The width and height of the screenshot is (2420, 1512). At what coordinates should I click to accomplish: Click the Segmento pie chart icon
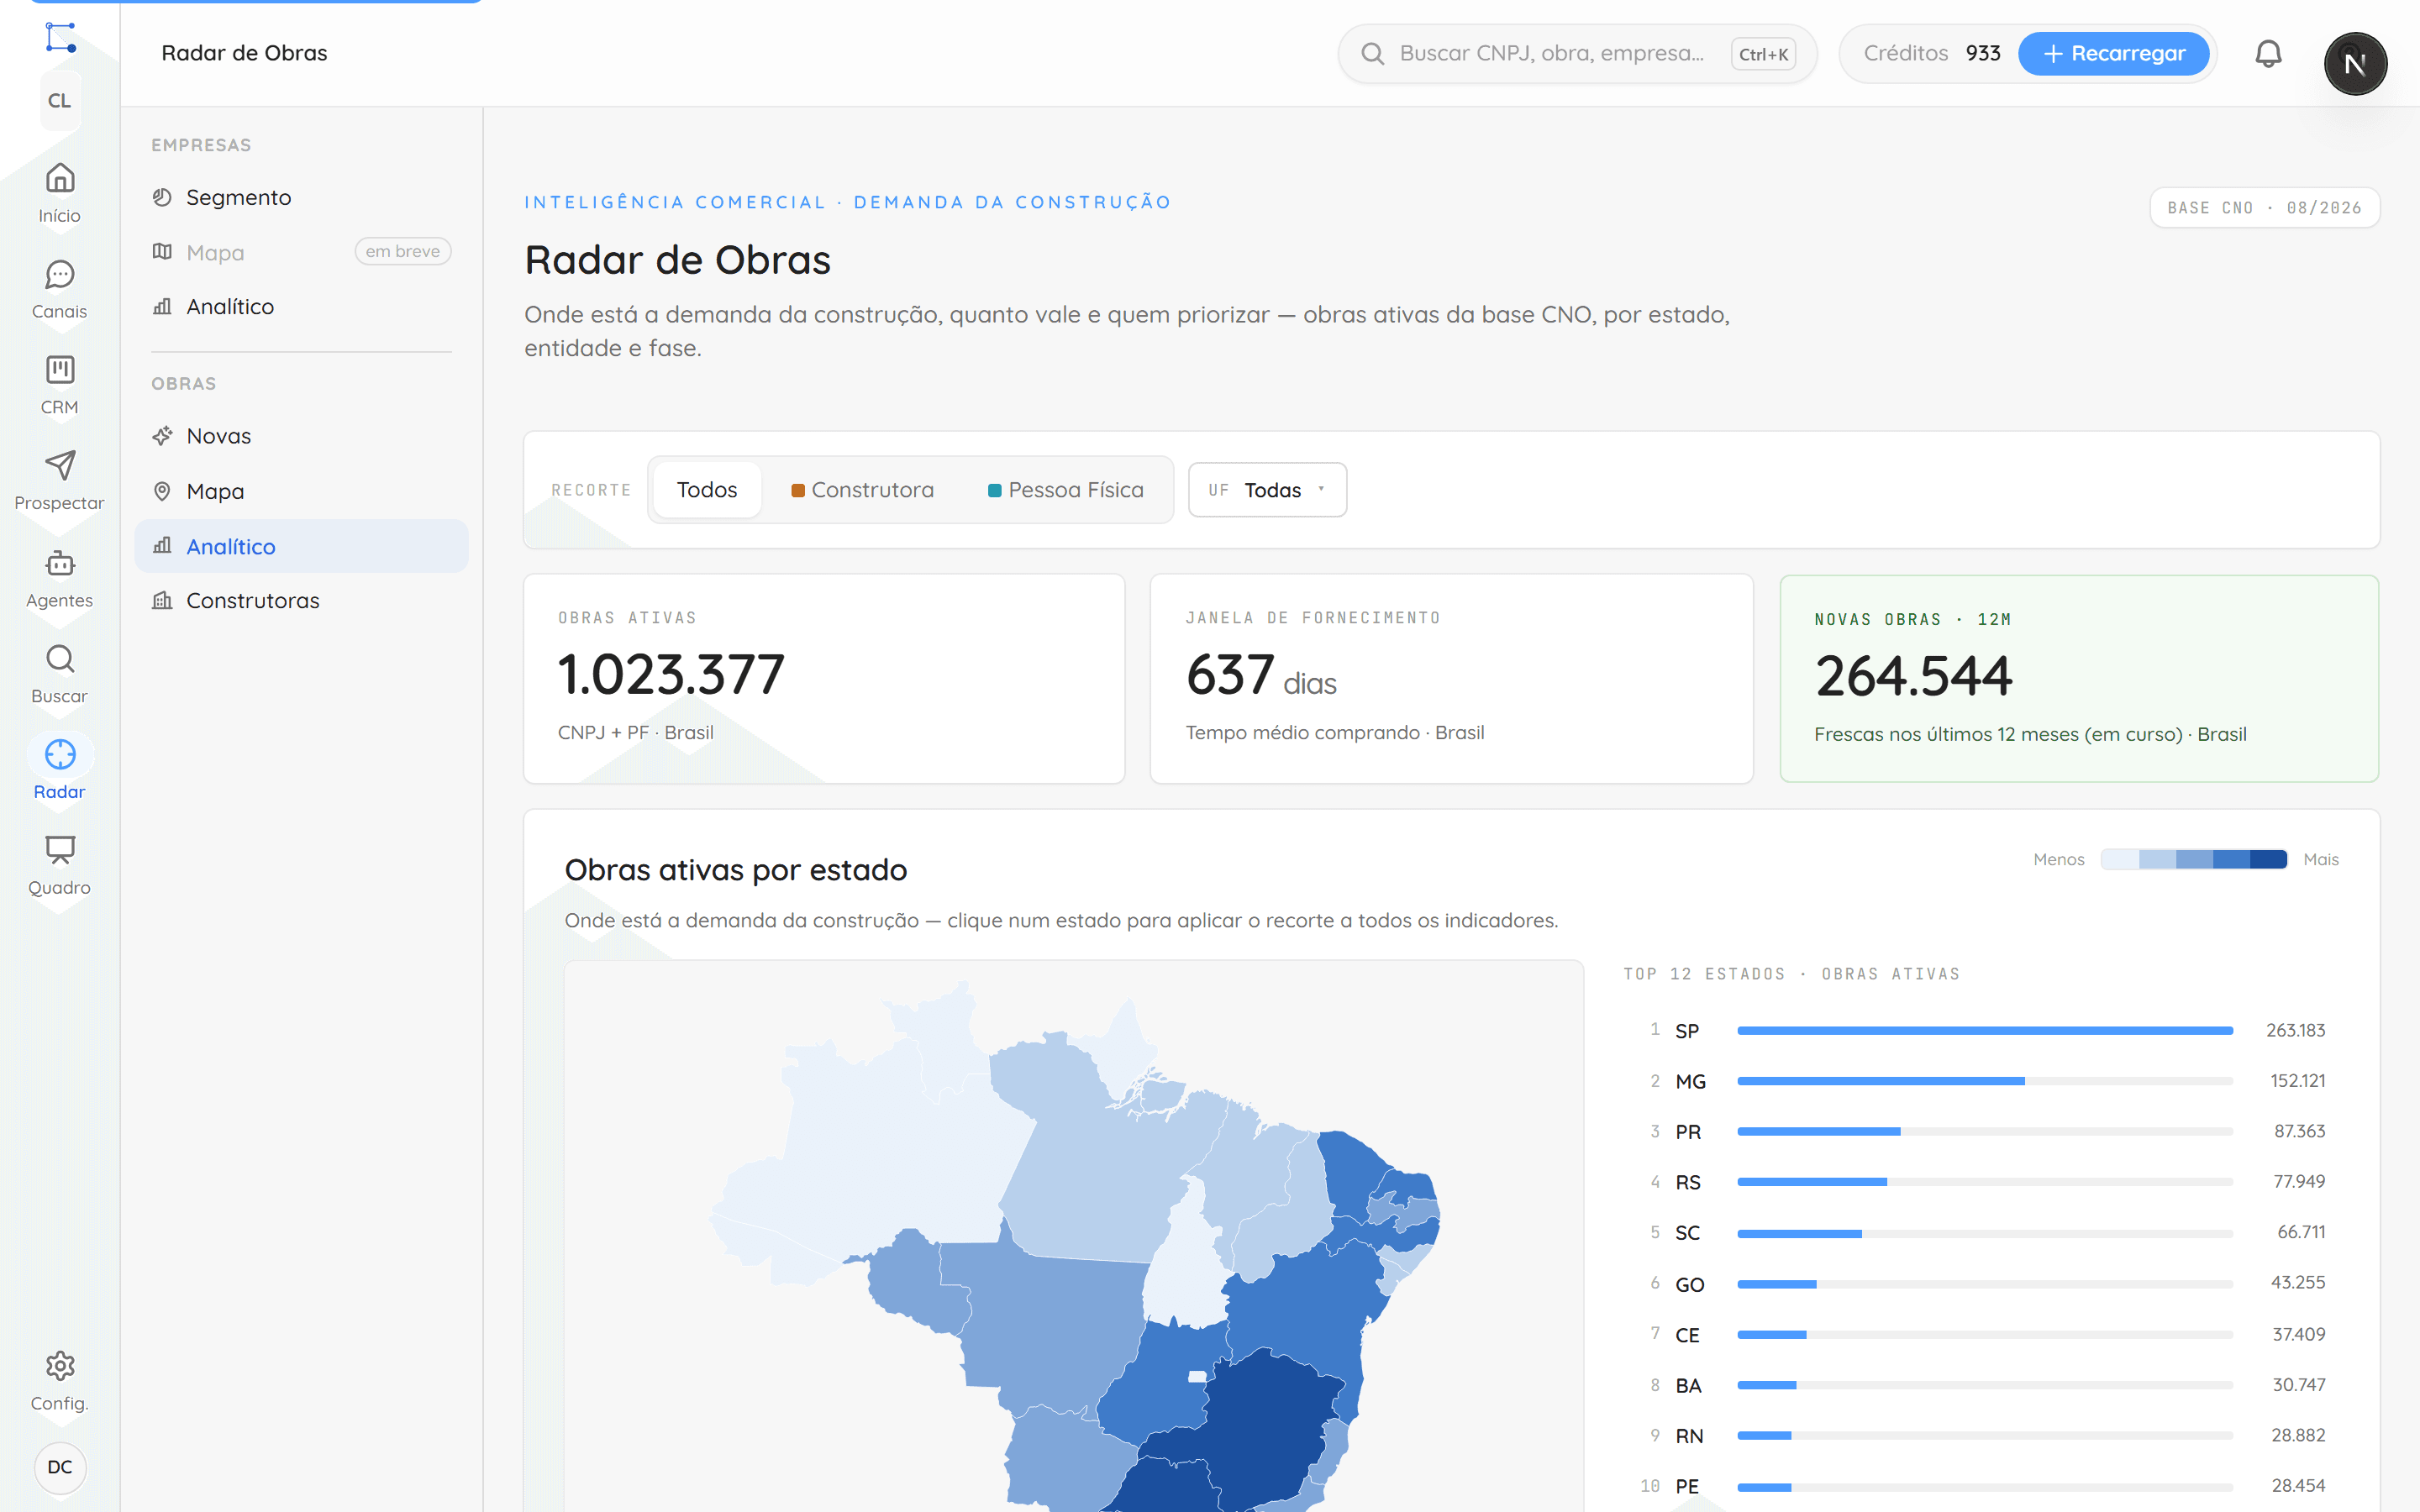click(162, 197)
